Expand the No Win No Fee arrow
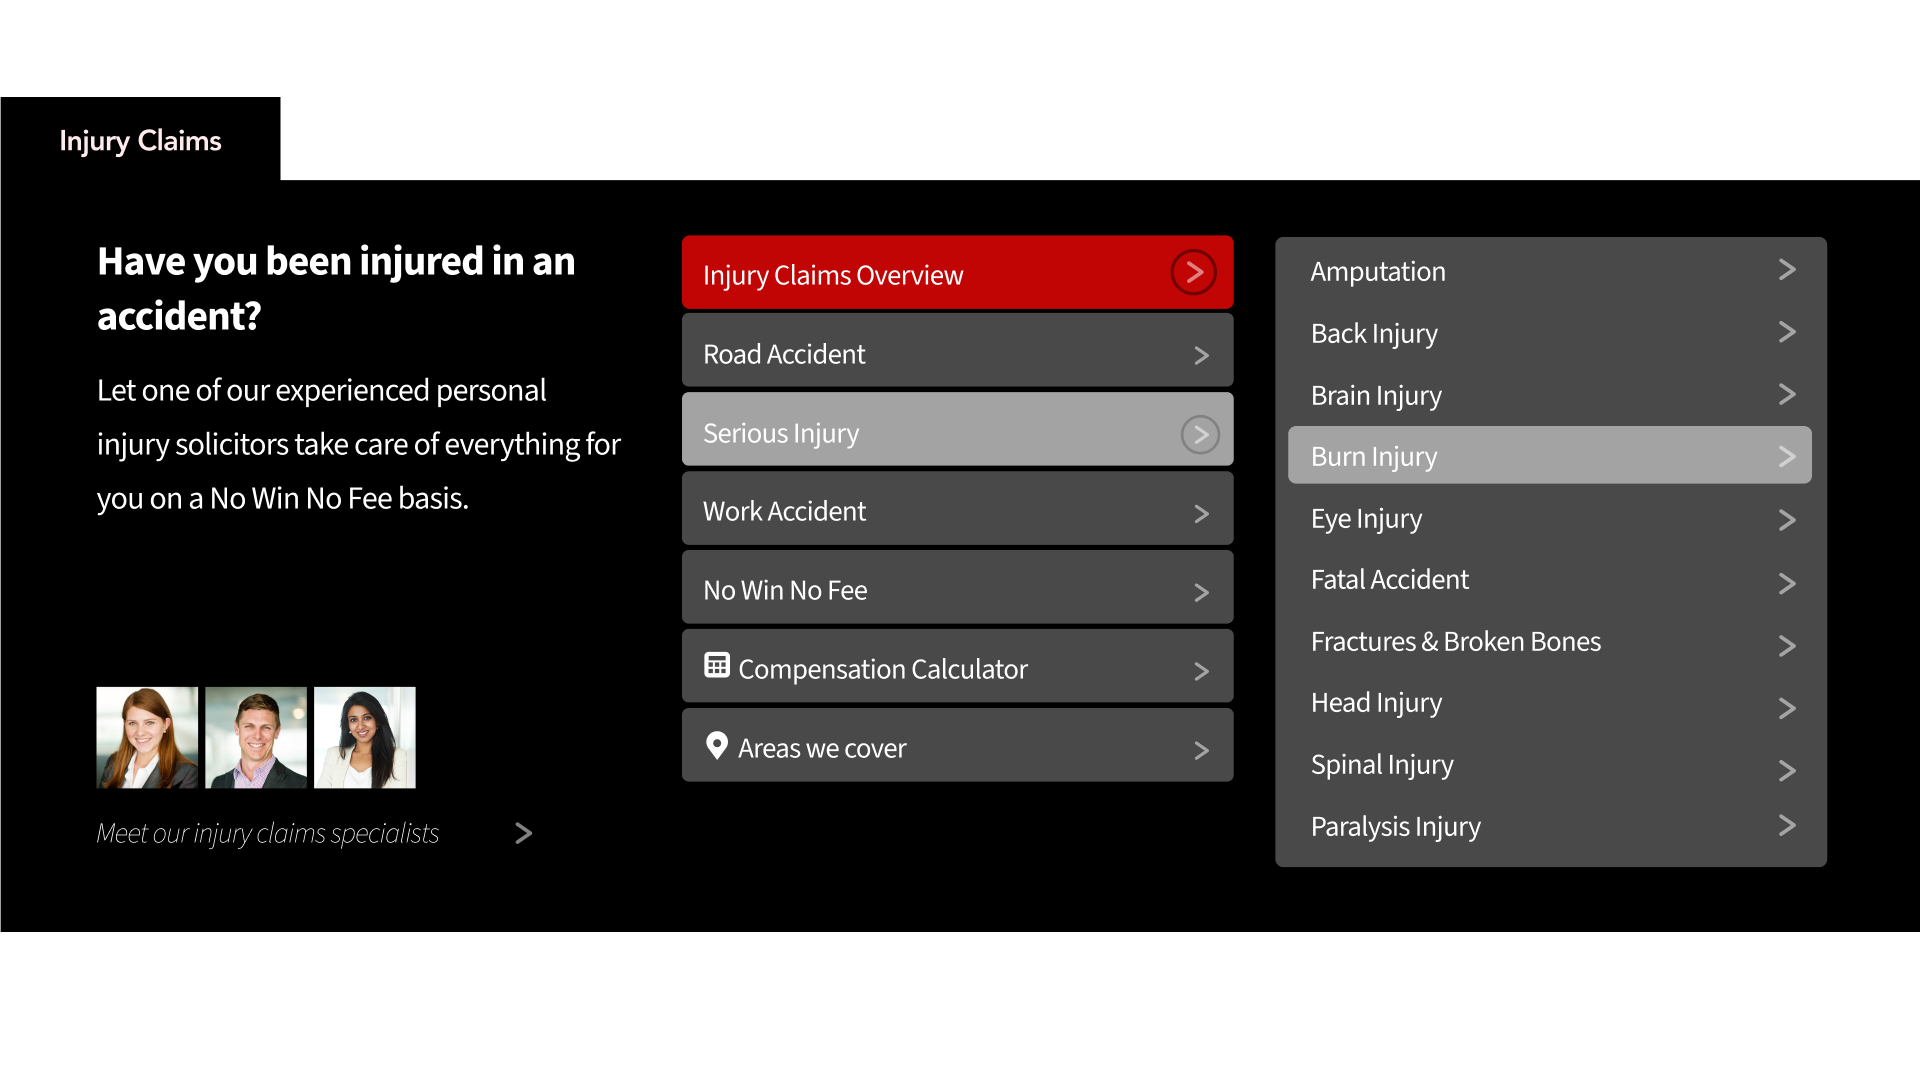 [1201, 592]
